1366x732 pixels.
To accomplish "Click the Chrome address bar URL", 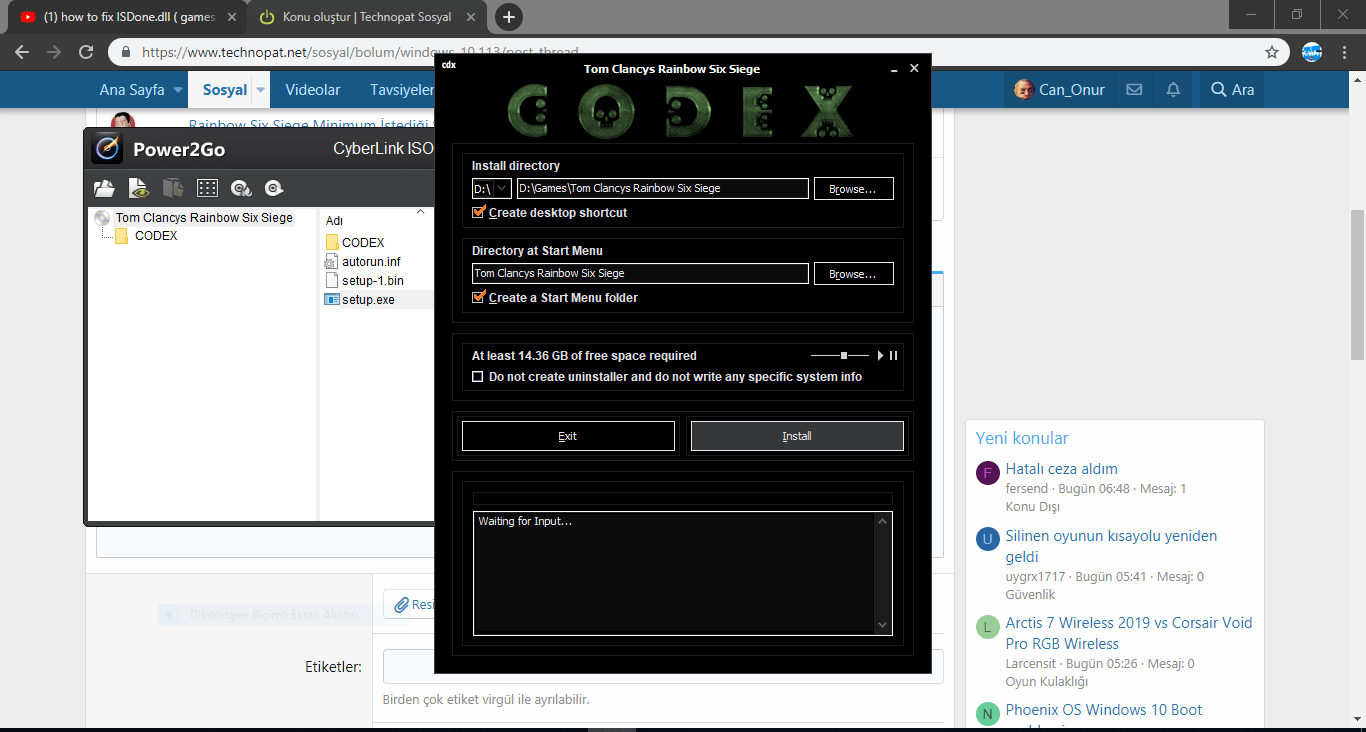I will point(359,52).
